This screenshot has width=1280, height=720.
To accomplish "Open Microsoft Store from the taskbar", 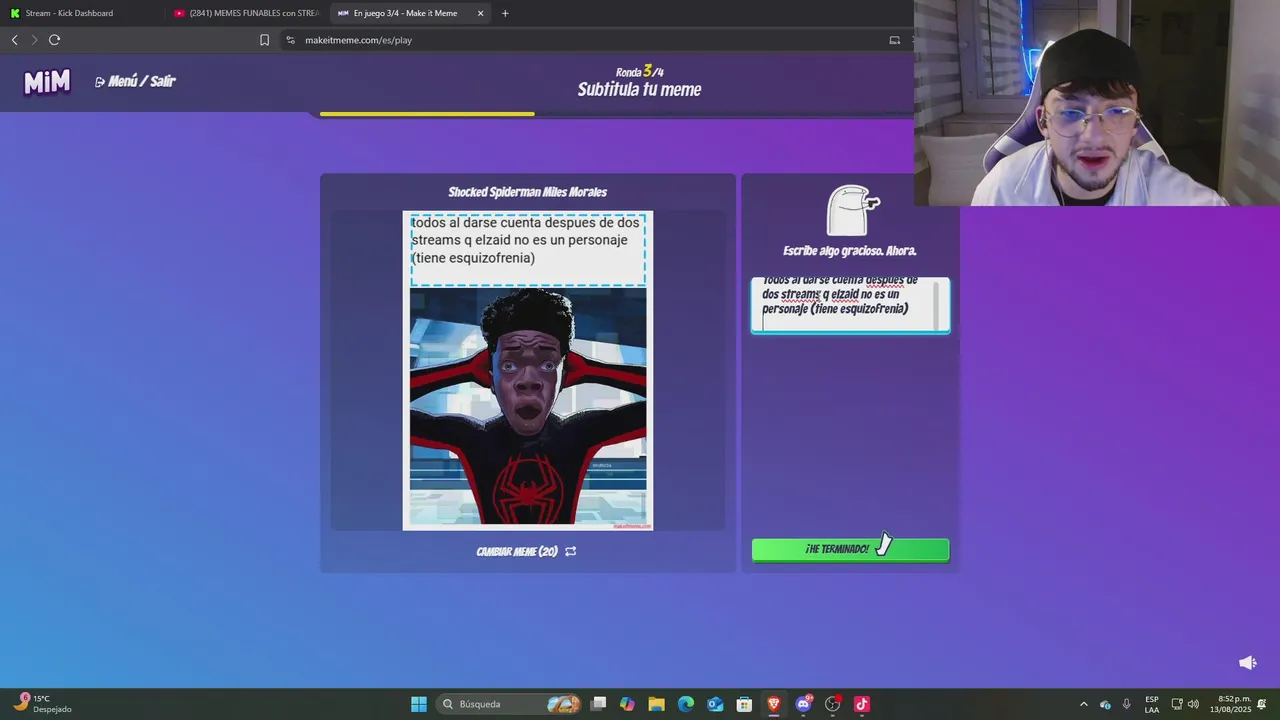I will pos(744,704).
